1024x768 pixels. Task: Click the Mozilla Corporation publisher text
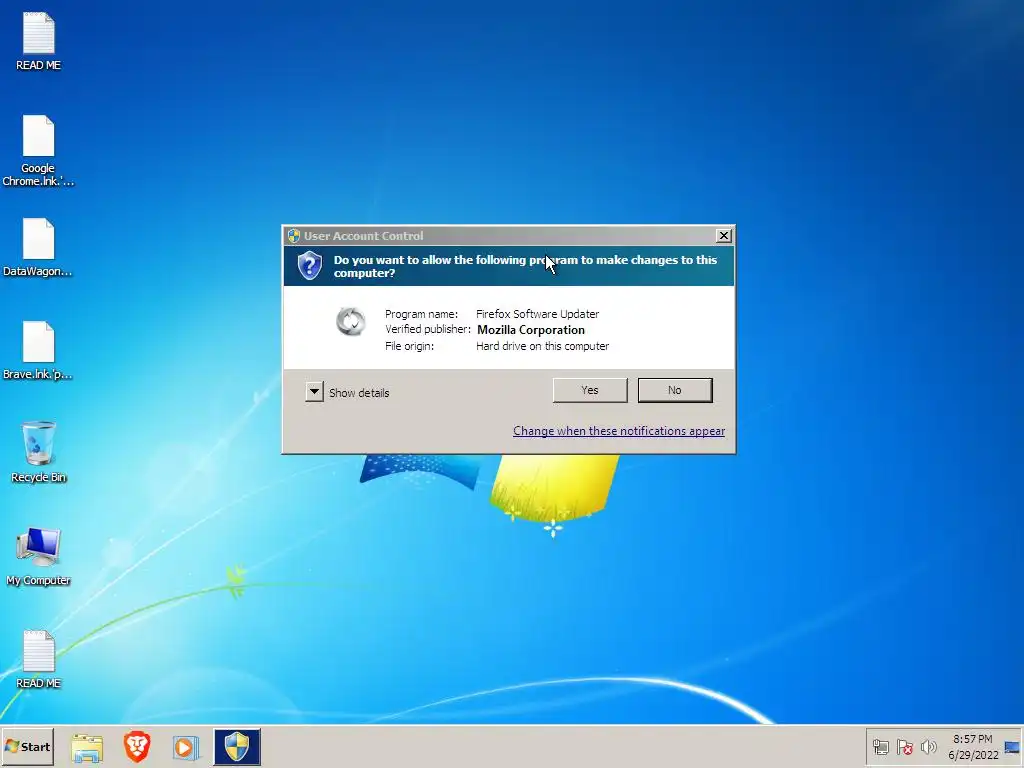point(531,330)
